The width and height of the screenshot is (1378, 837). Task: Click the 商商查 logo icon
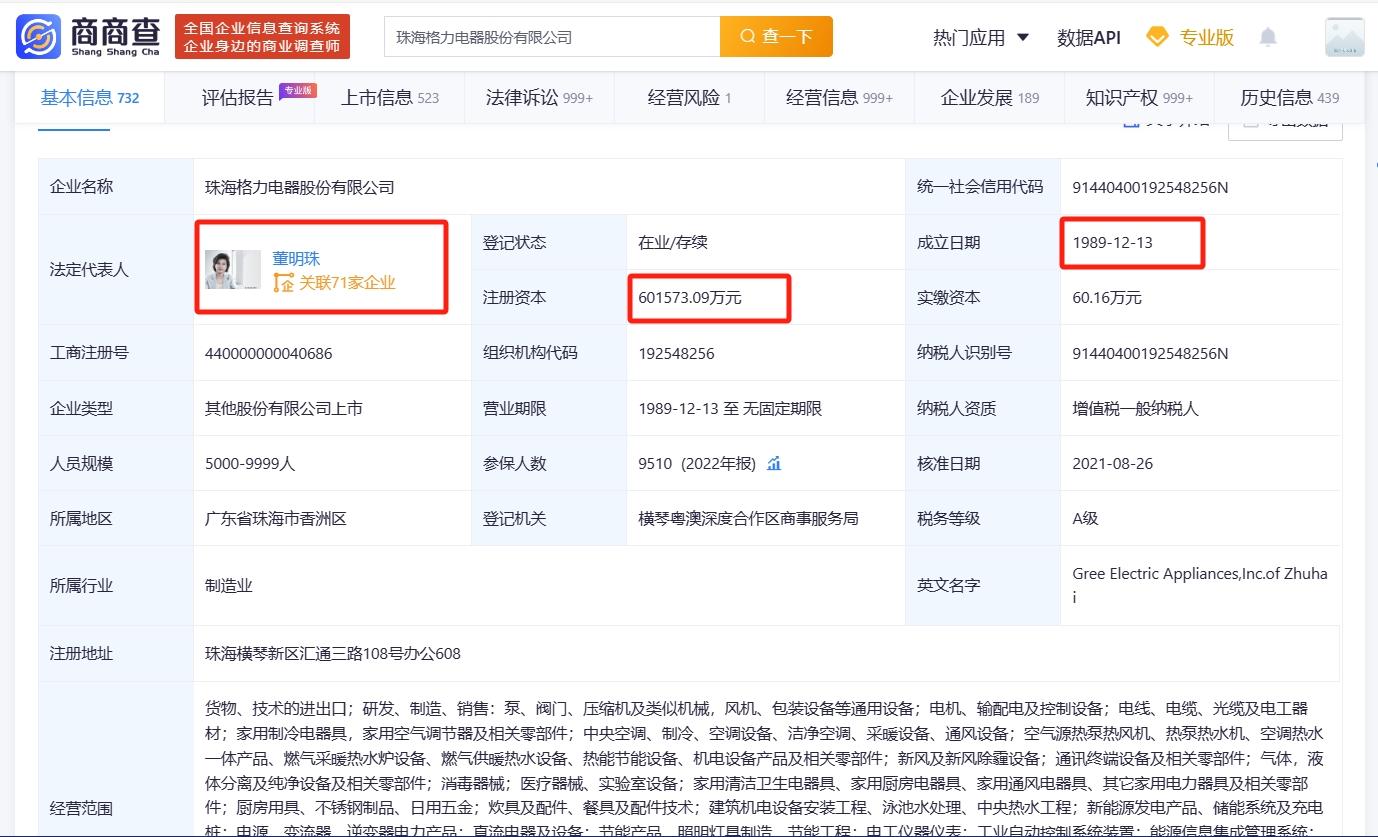click(x=38, y=37)
